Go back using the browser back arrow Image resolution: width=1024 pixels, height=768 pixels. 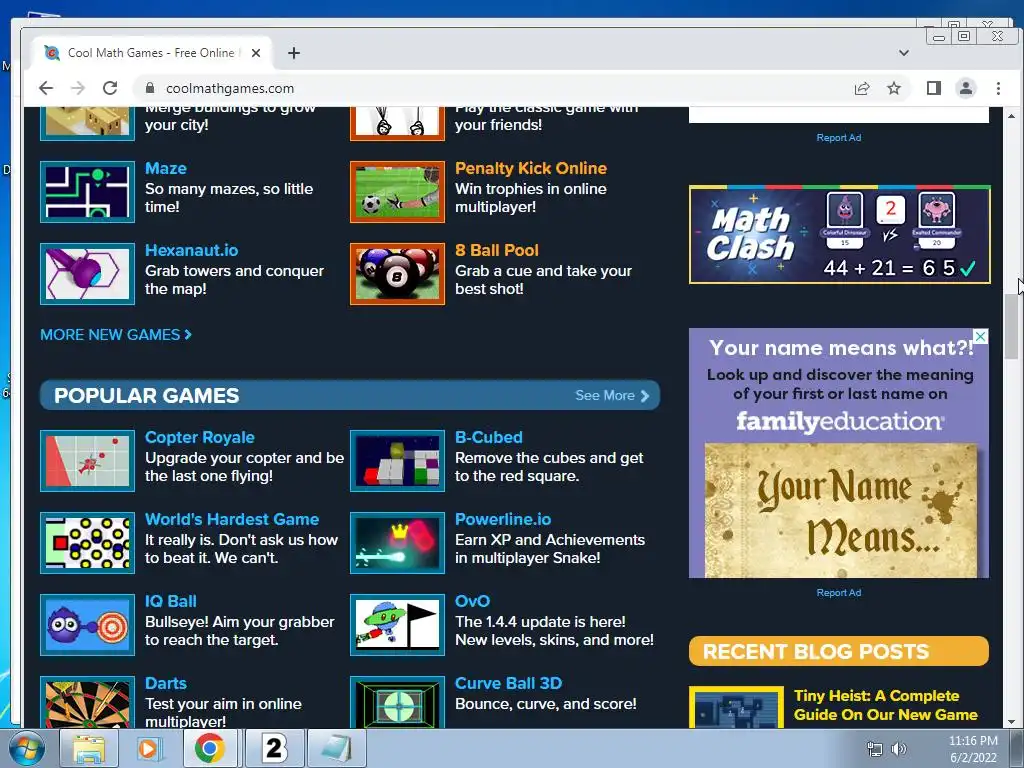click(45, 88)
